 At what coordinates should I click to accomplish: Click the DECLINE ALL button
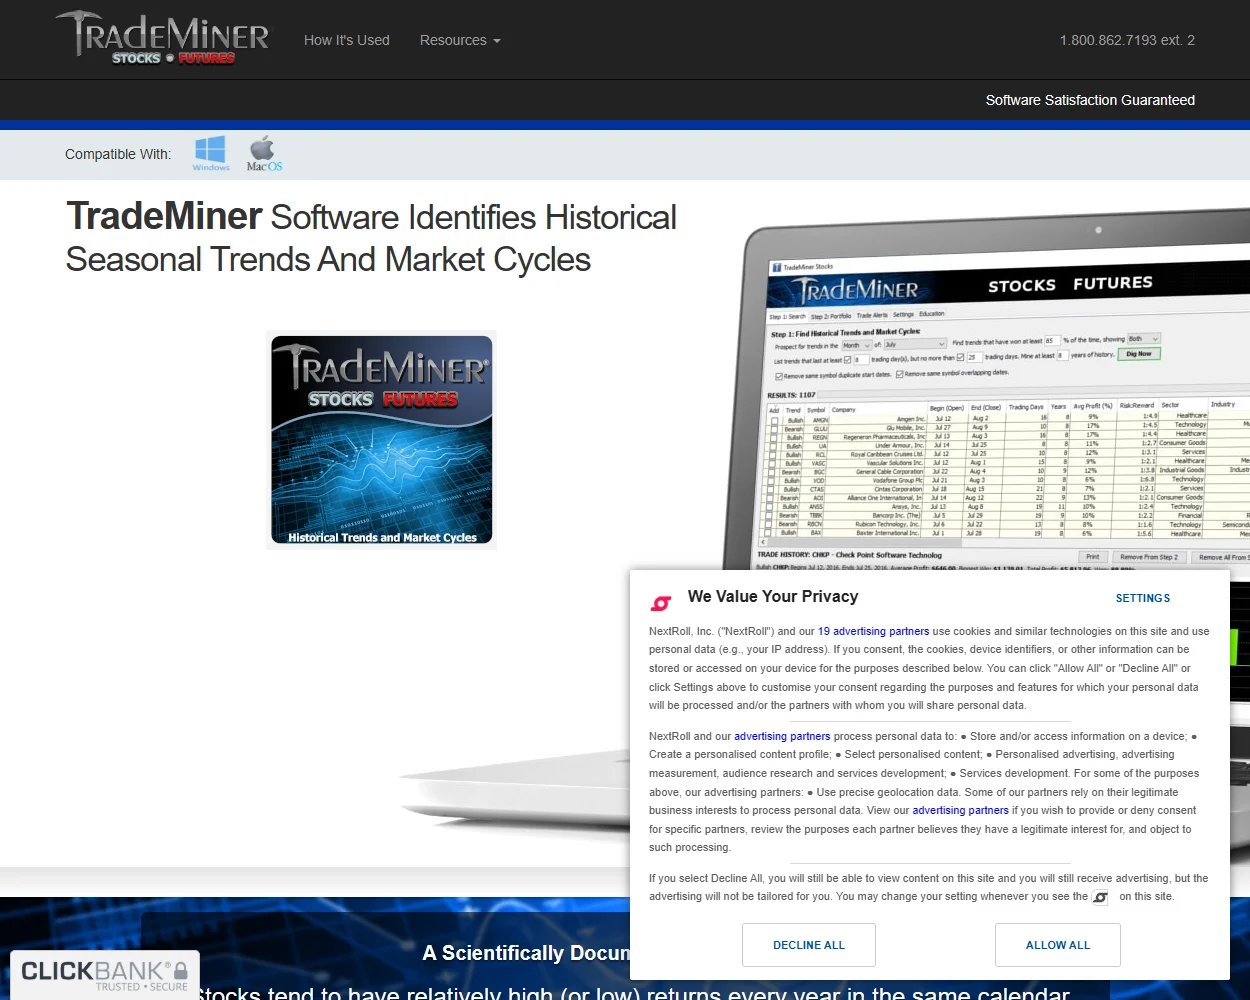point(809,945)
